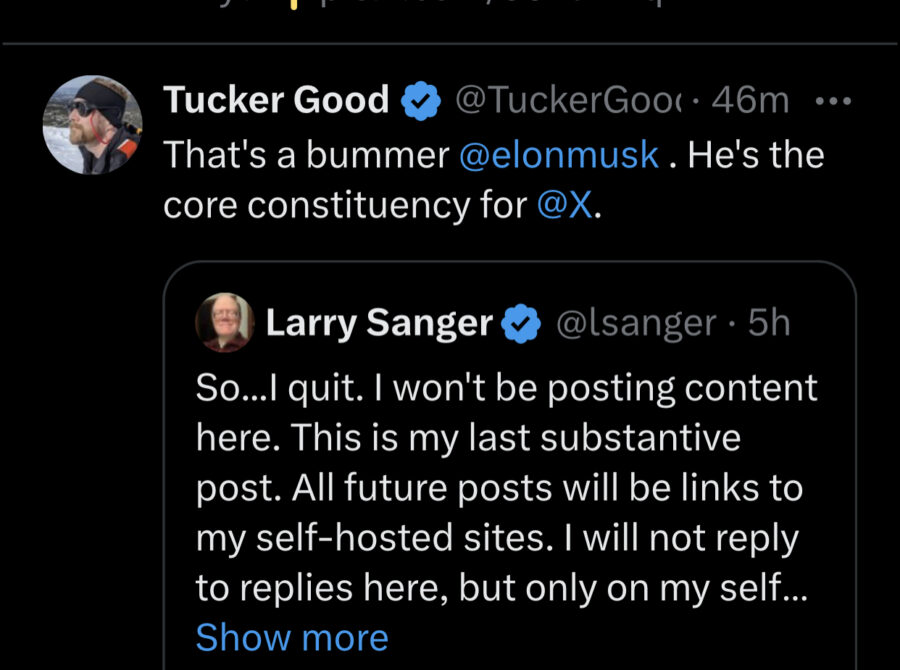Click the 5h timestamp on quoted post
Viewport: 900px width, 670px height.
point(769,324)
